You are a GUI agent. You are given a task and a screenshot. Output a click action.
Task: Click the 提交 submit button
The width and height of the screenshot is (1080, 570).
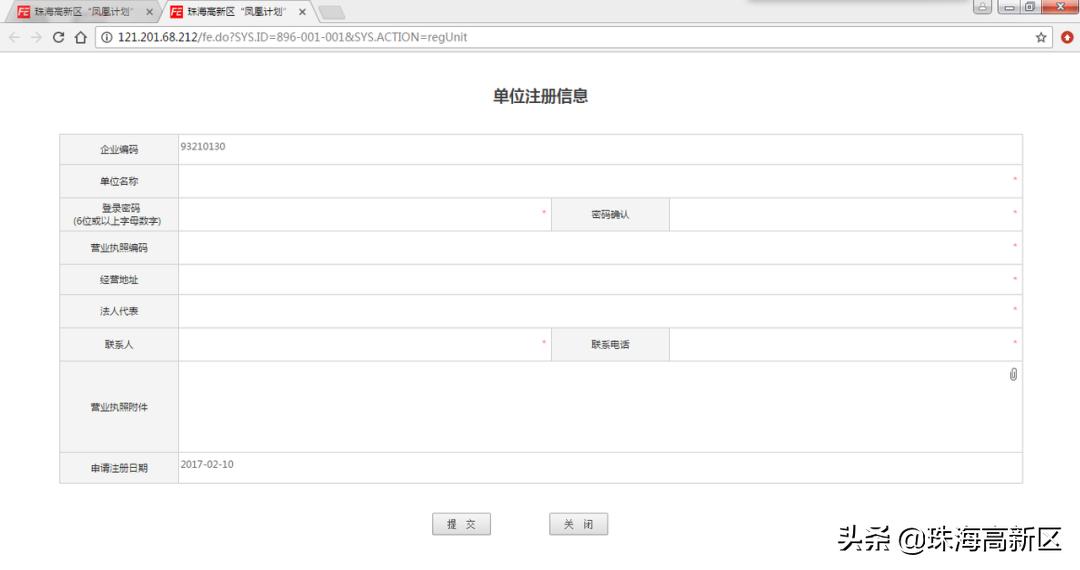point(461,524)
